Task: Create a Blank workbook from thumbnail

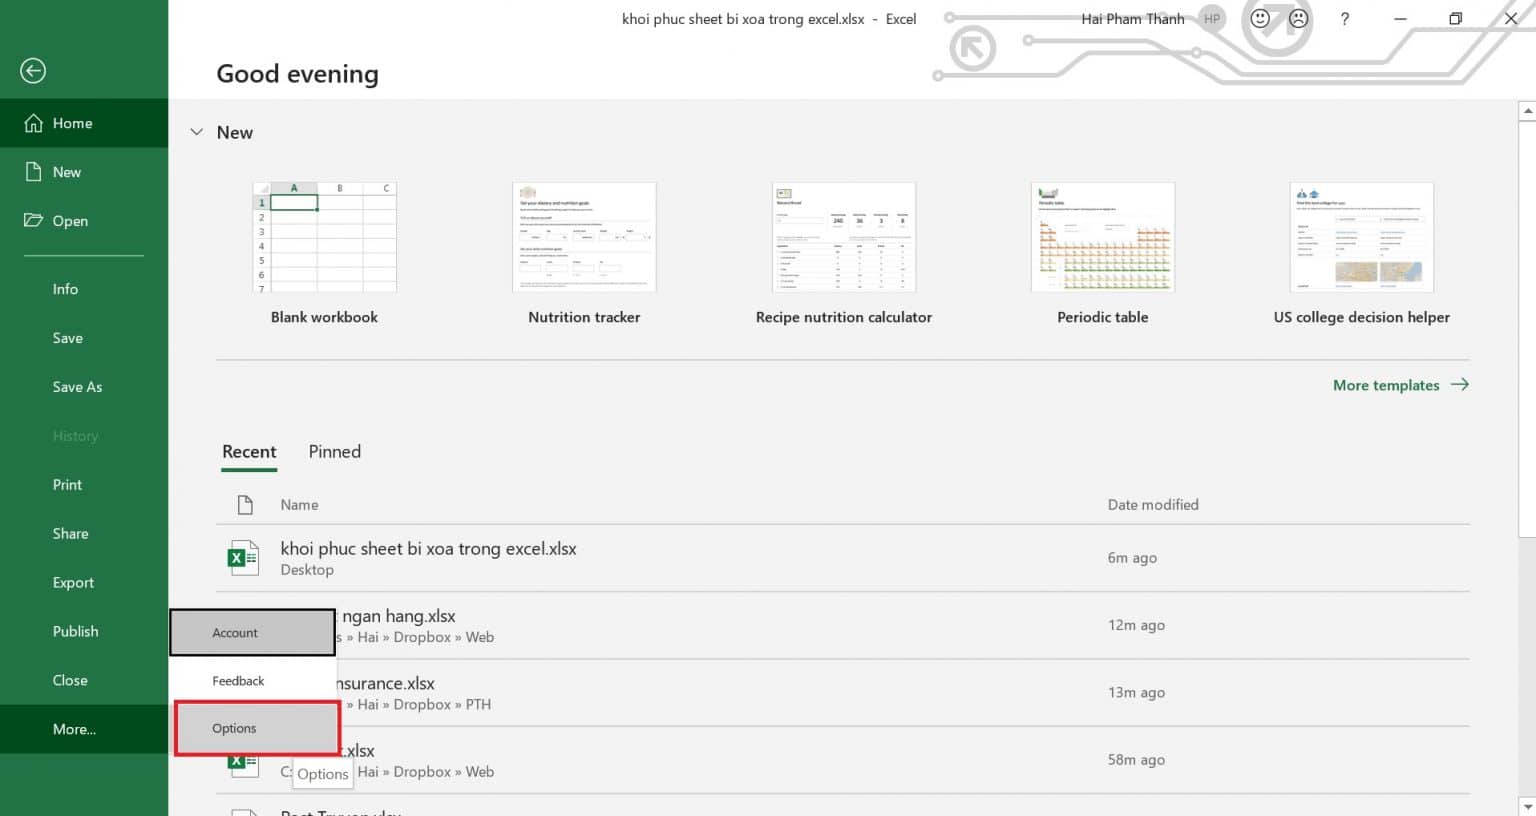Action: click(x=324, y=237)
